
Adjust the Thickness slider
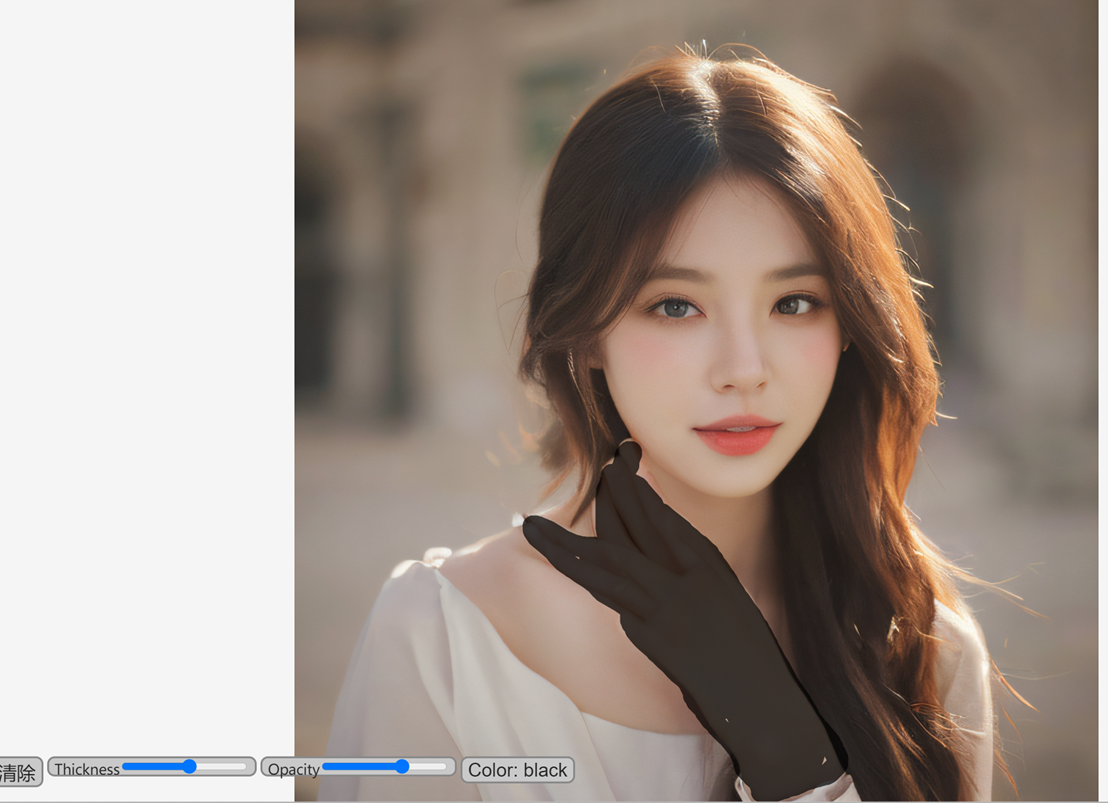(184, 766)
